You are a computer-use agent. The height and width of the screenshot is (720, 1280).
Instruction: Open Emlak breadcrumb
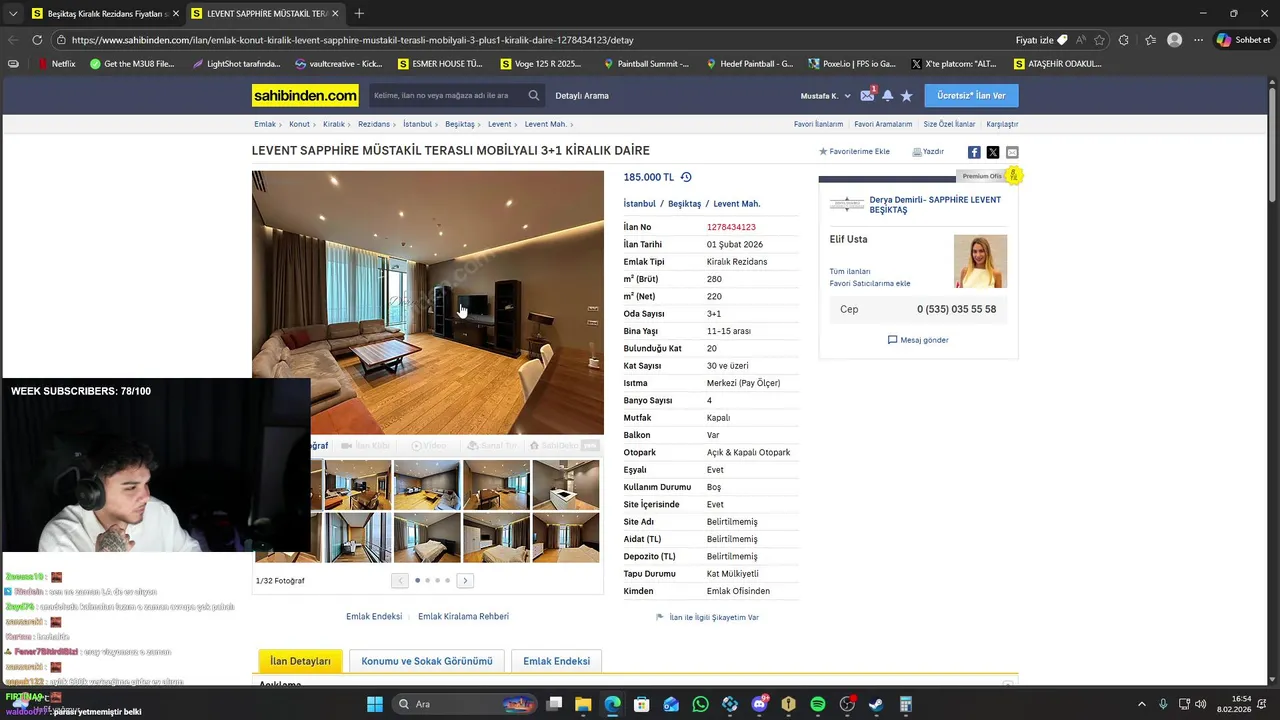coord(265,124)
